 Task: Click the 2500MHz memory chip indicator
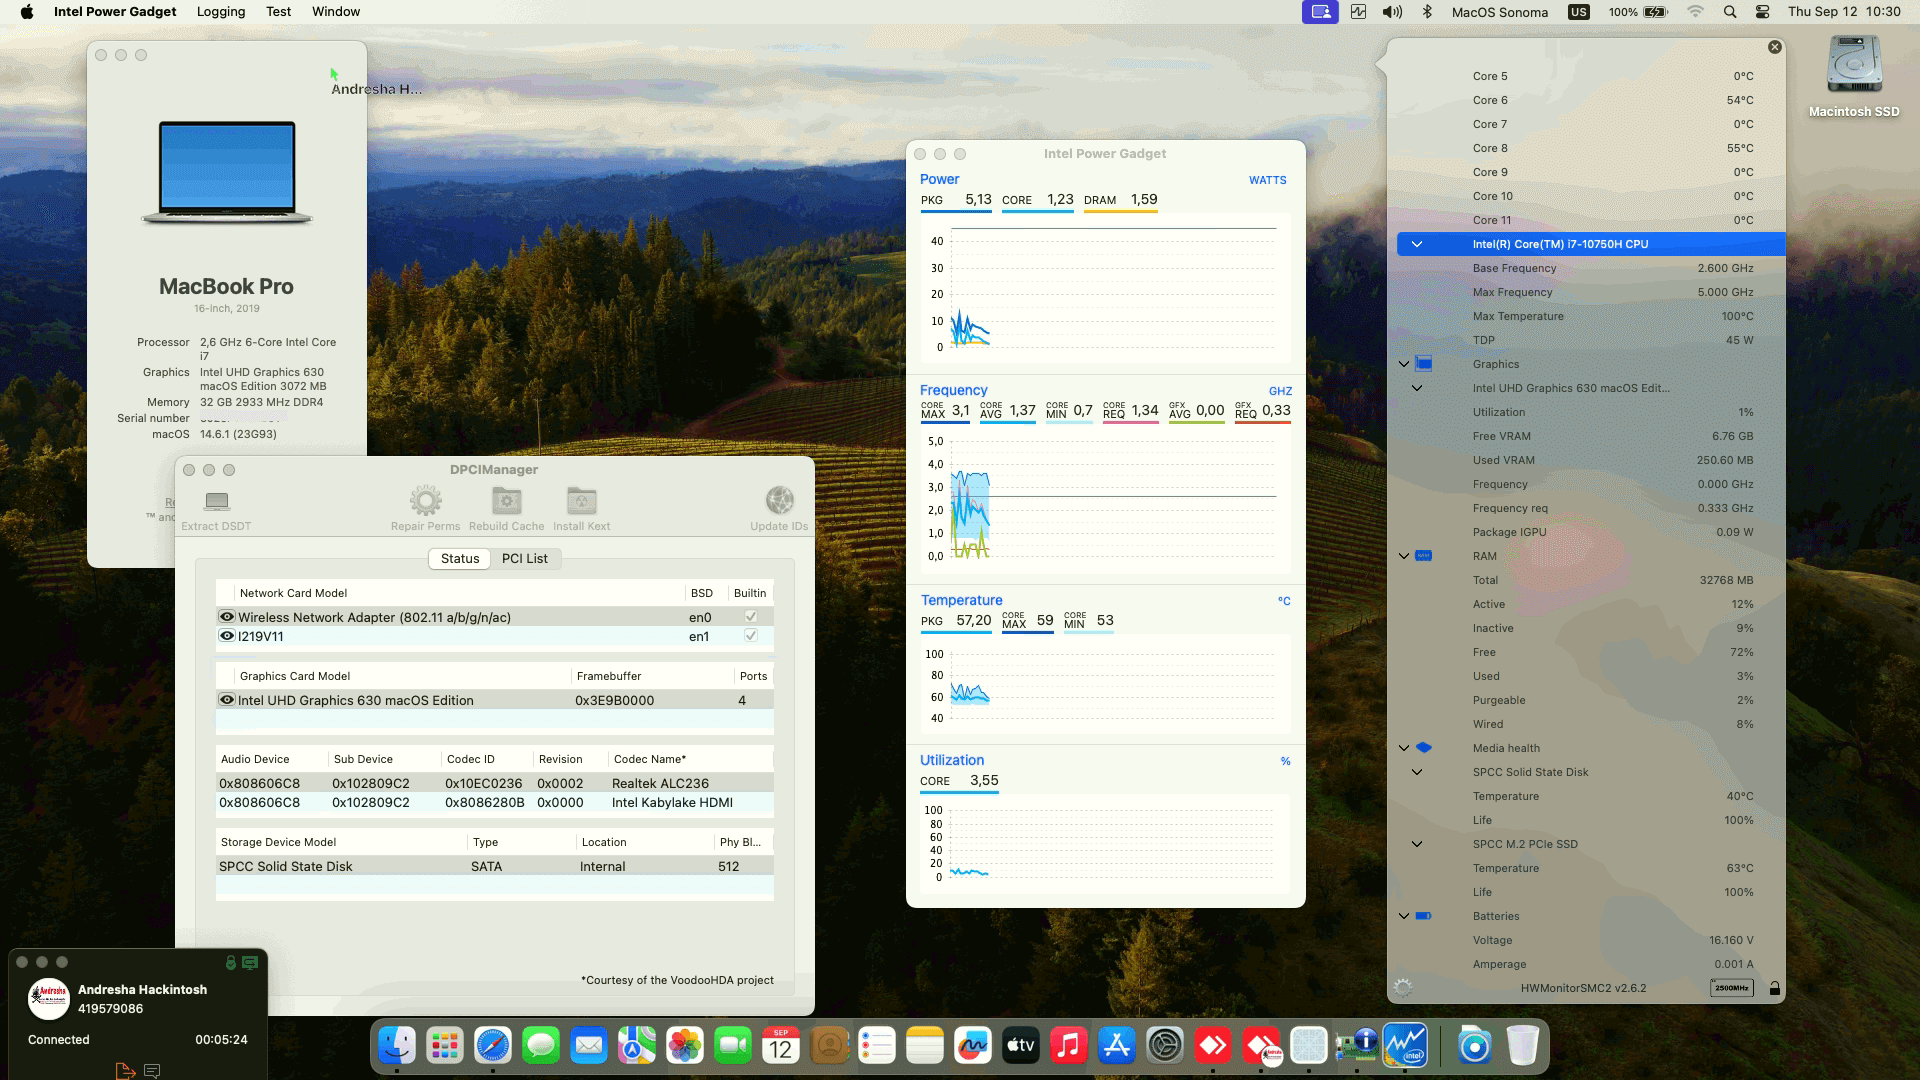1731,988
